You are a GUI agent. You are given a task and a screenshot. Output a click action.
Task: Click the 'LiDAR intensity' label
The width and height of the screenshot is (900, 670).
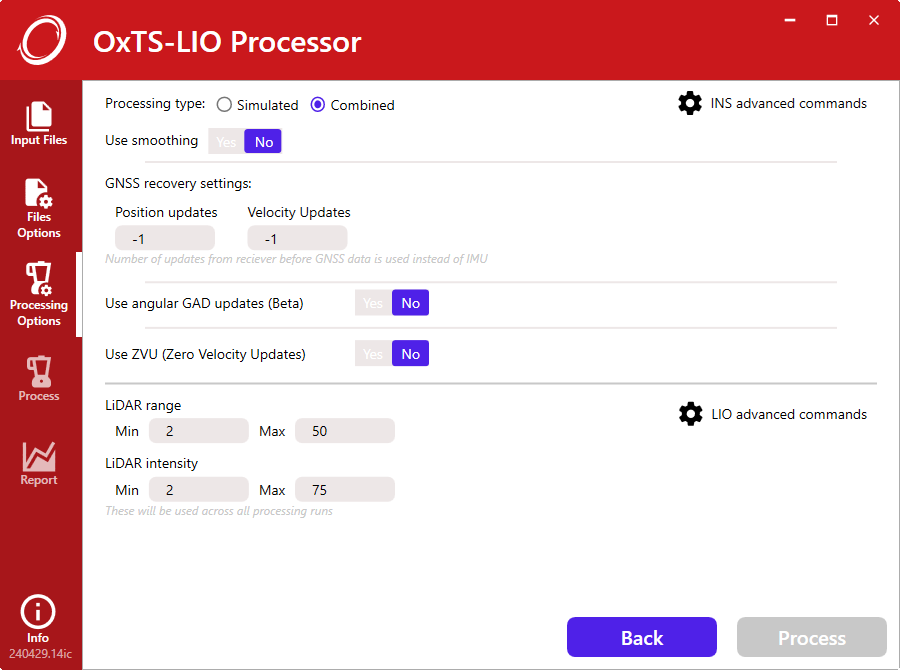pyautogui.click(x=152, y=463)
